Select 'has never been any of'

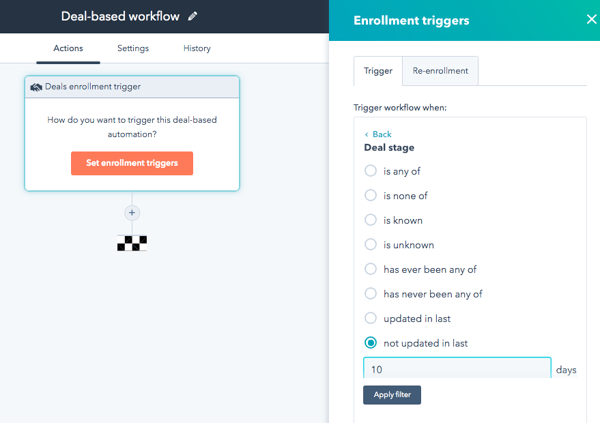tap(371, 294)
